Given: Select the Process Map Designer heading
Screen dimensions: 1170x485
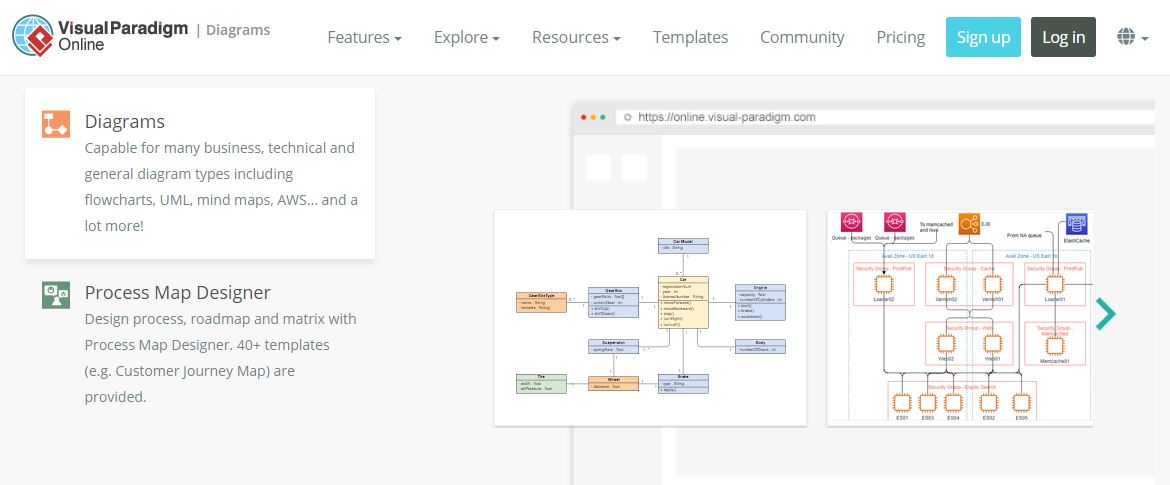Looking at the screenshot, I should click(178, 292).
